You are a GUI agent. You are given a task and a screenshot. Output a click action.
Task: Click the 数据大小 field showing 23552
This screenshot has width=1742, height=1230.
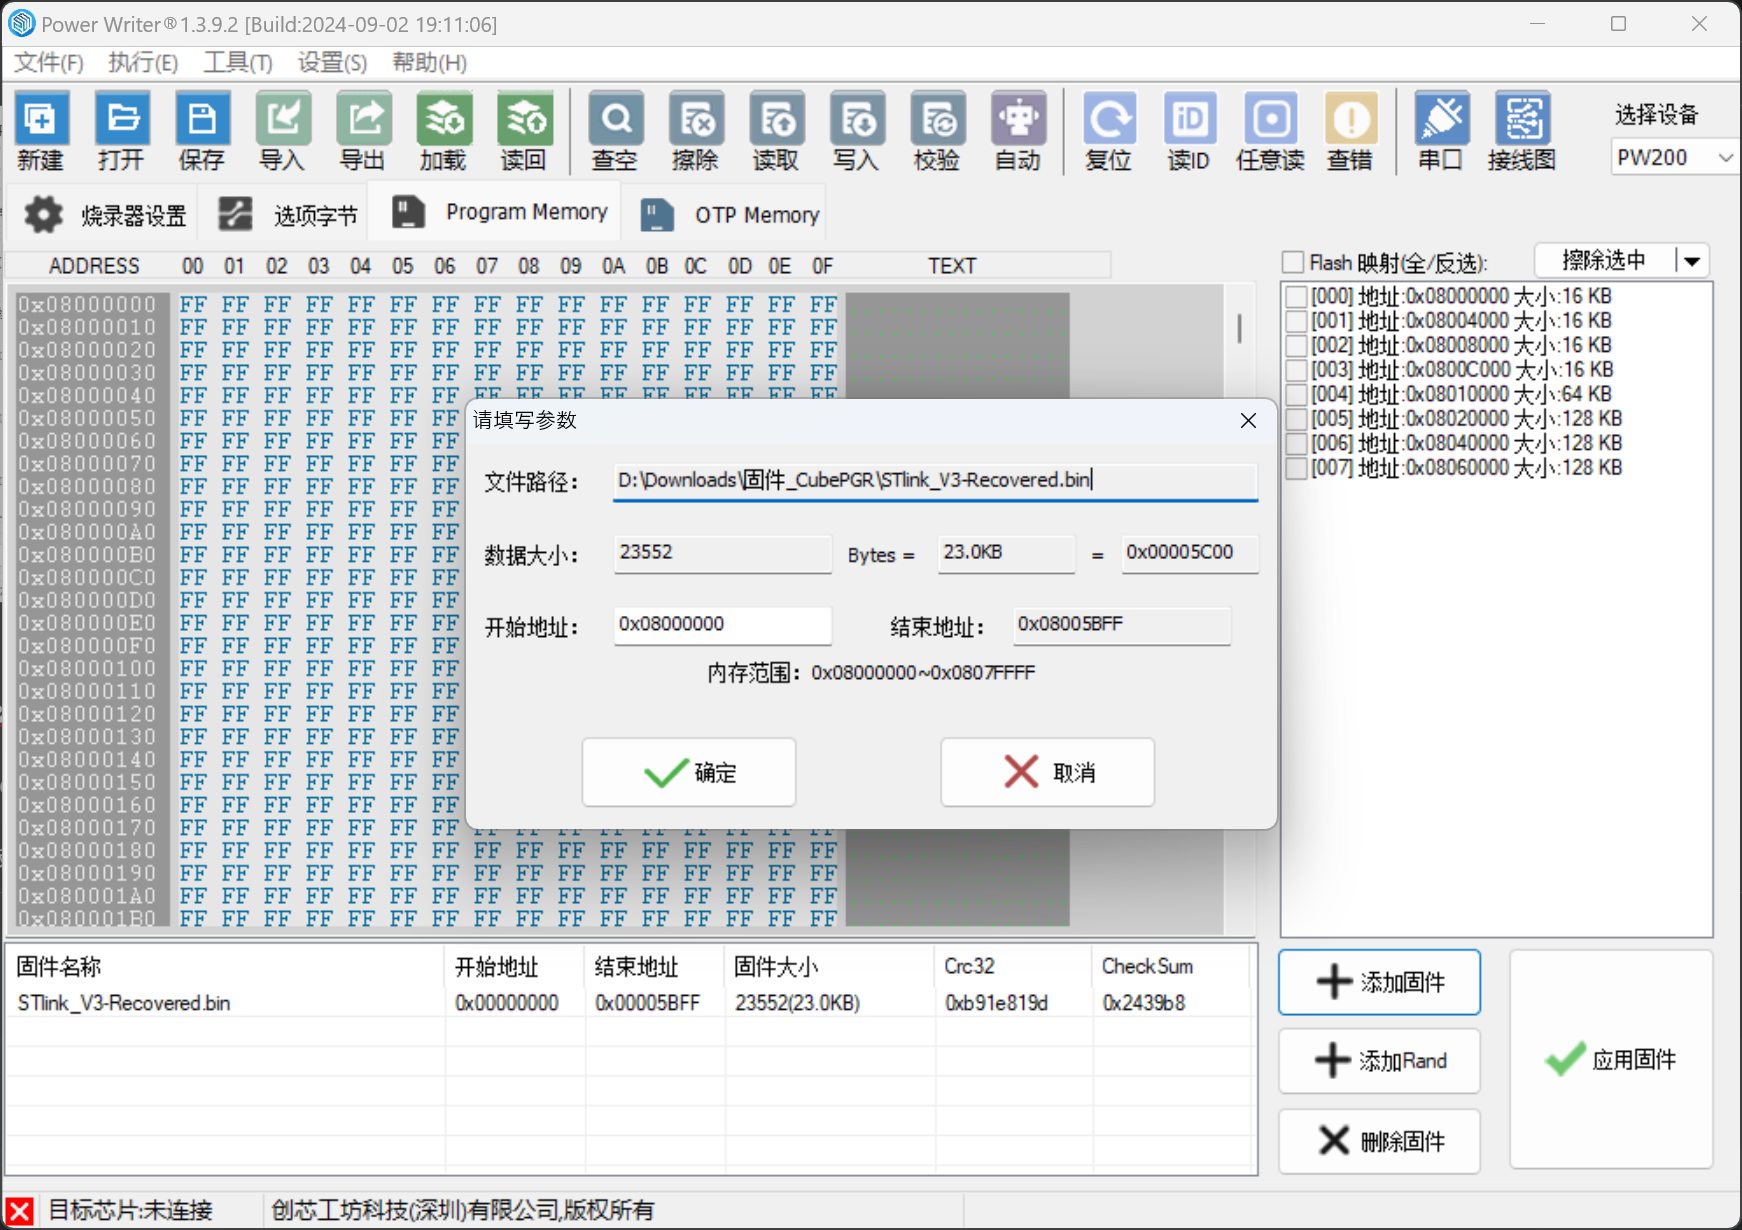(x=722, y=553)
